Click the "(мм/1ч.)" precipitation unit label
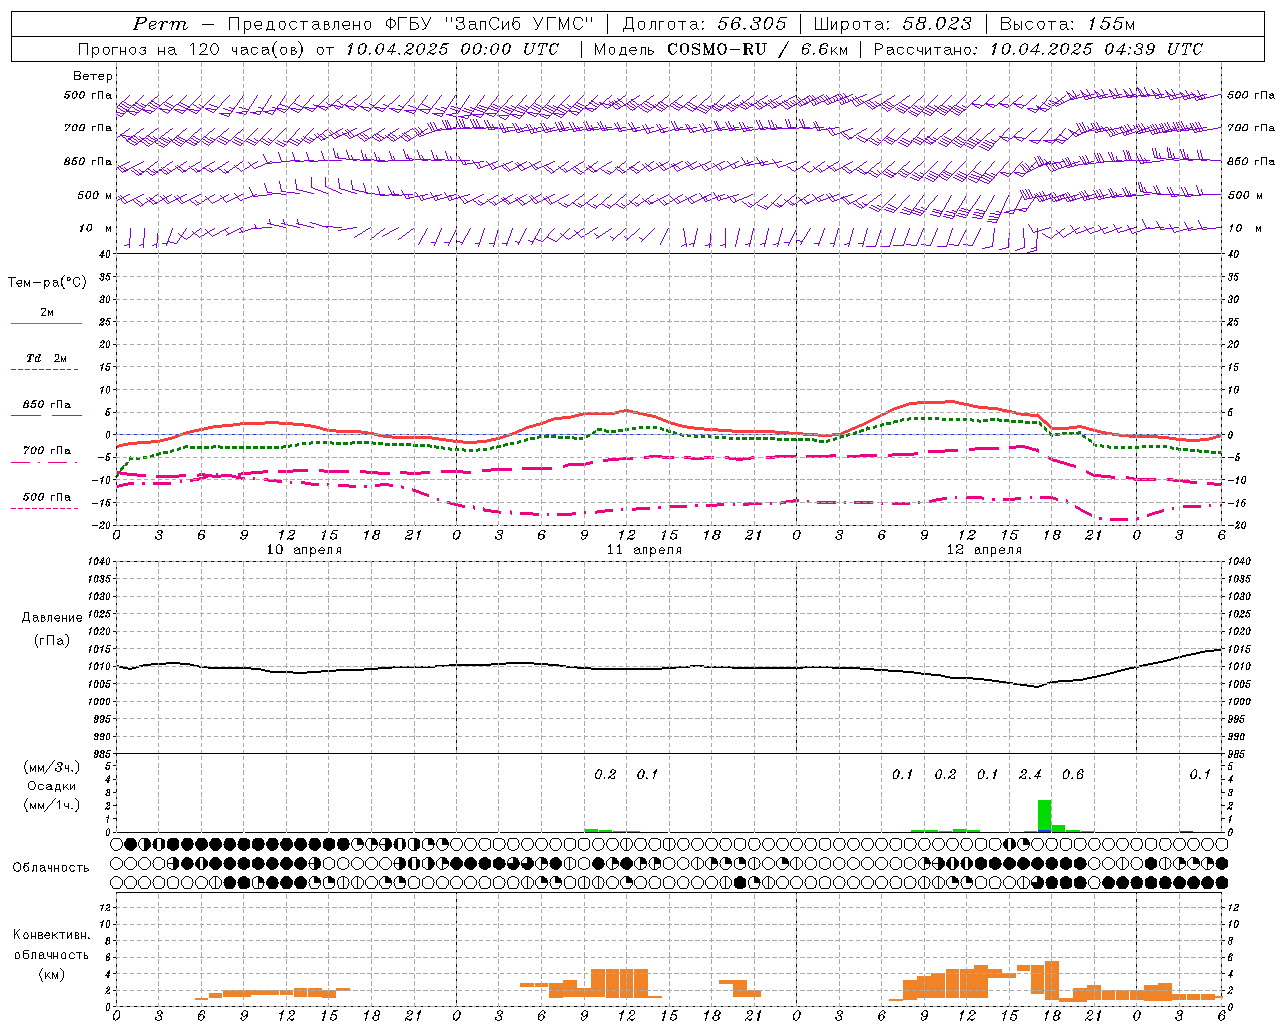The height and width of the screenshot is (1024, 1280). point(52,805)
